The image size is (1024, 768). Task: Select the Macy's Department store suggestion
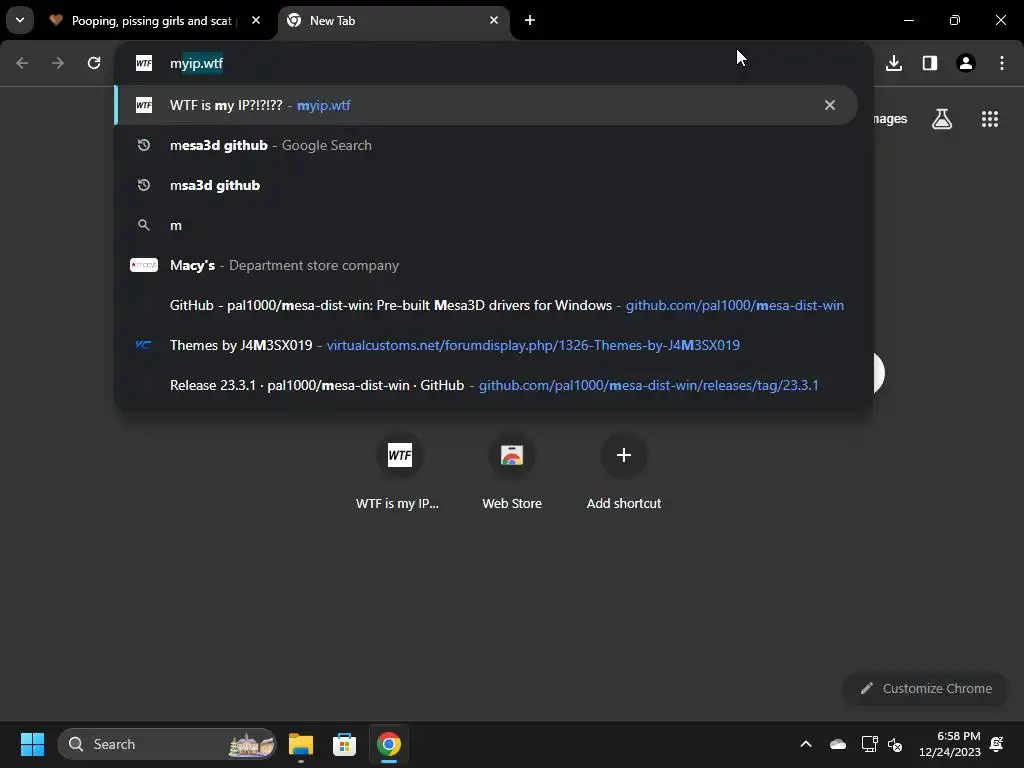coord(486,265)
